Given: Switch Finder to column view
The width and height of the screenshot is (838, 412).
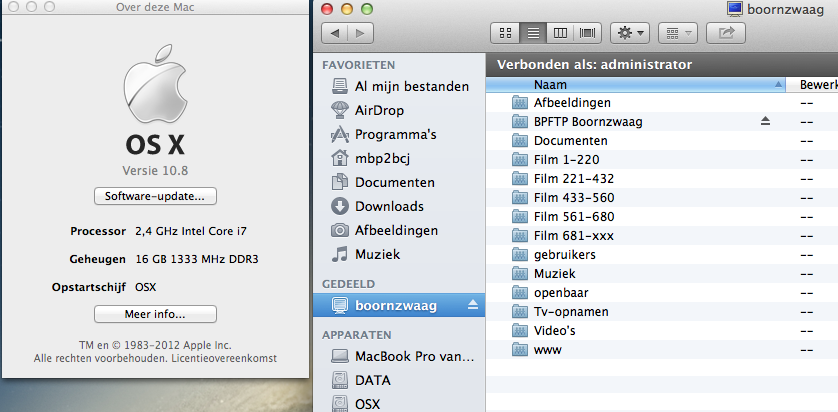Looking at the screenshot, I should point(560,33).
